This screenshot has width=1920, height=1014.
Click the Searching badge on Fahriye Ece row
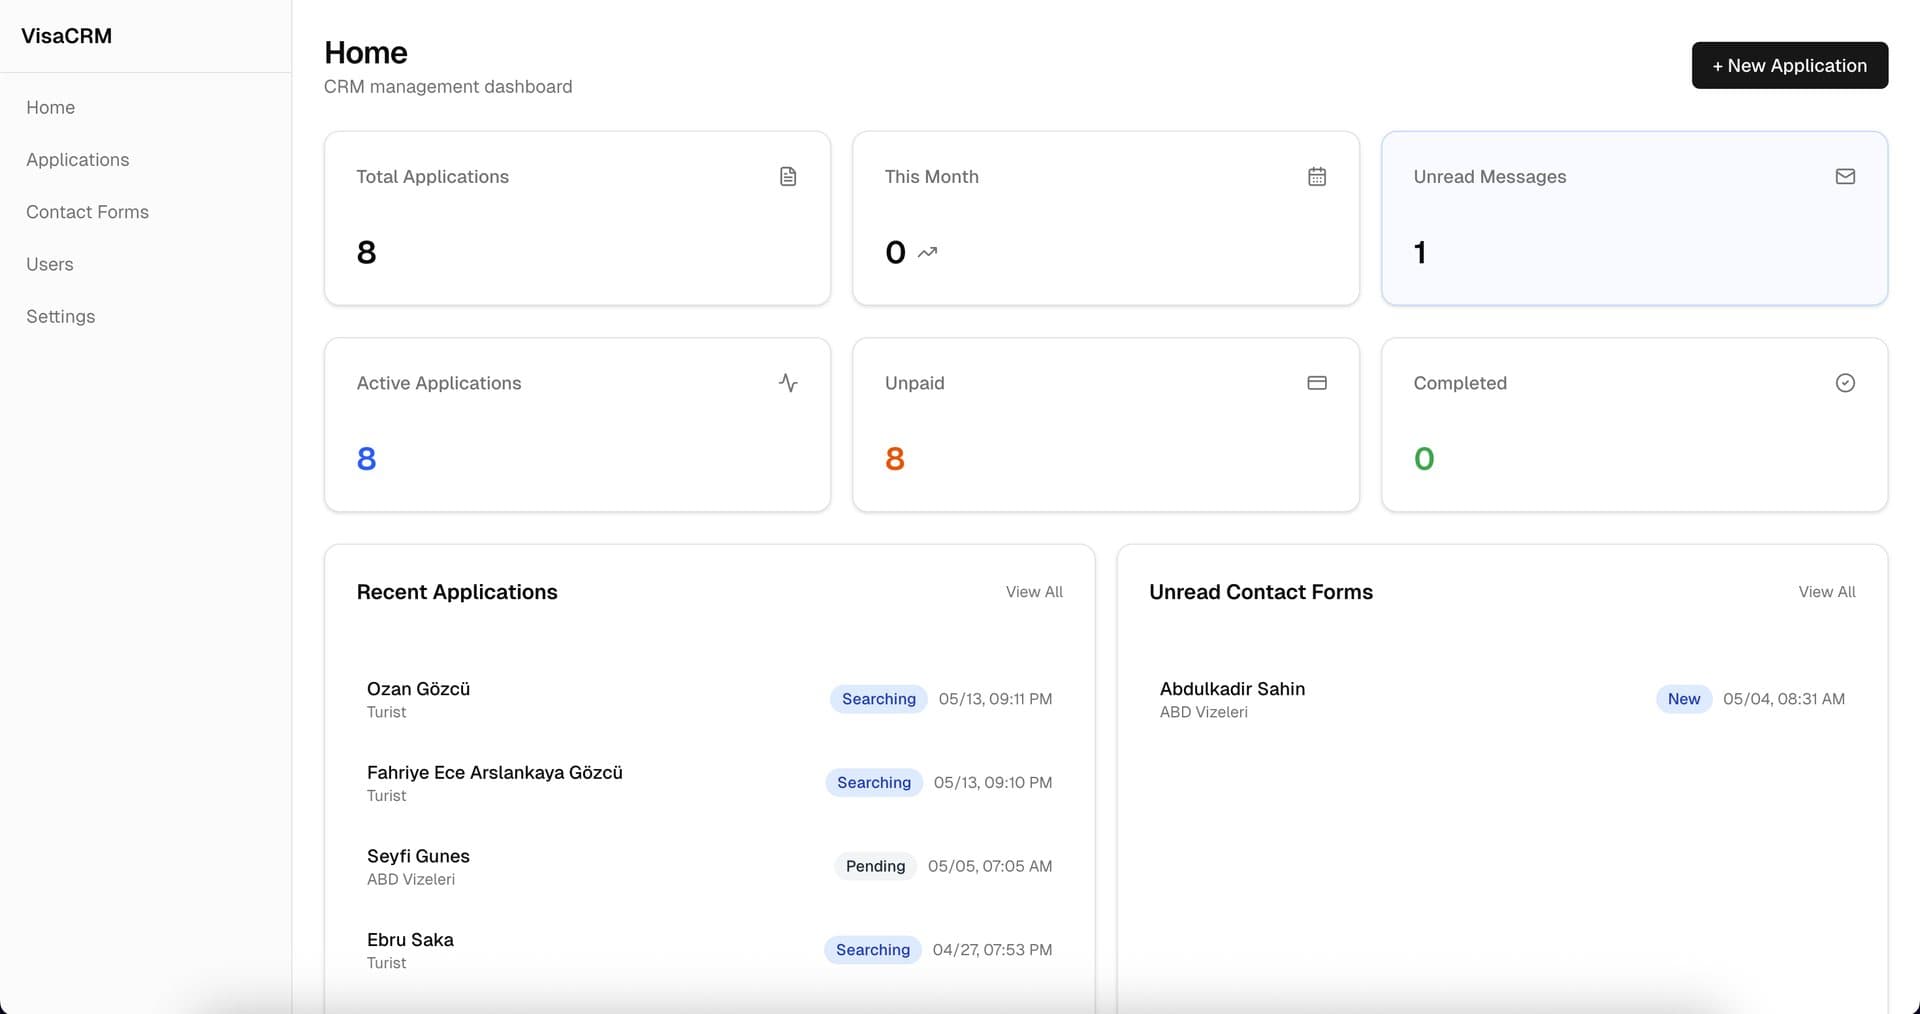pos(873,783)
